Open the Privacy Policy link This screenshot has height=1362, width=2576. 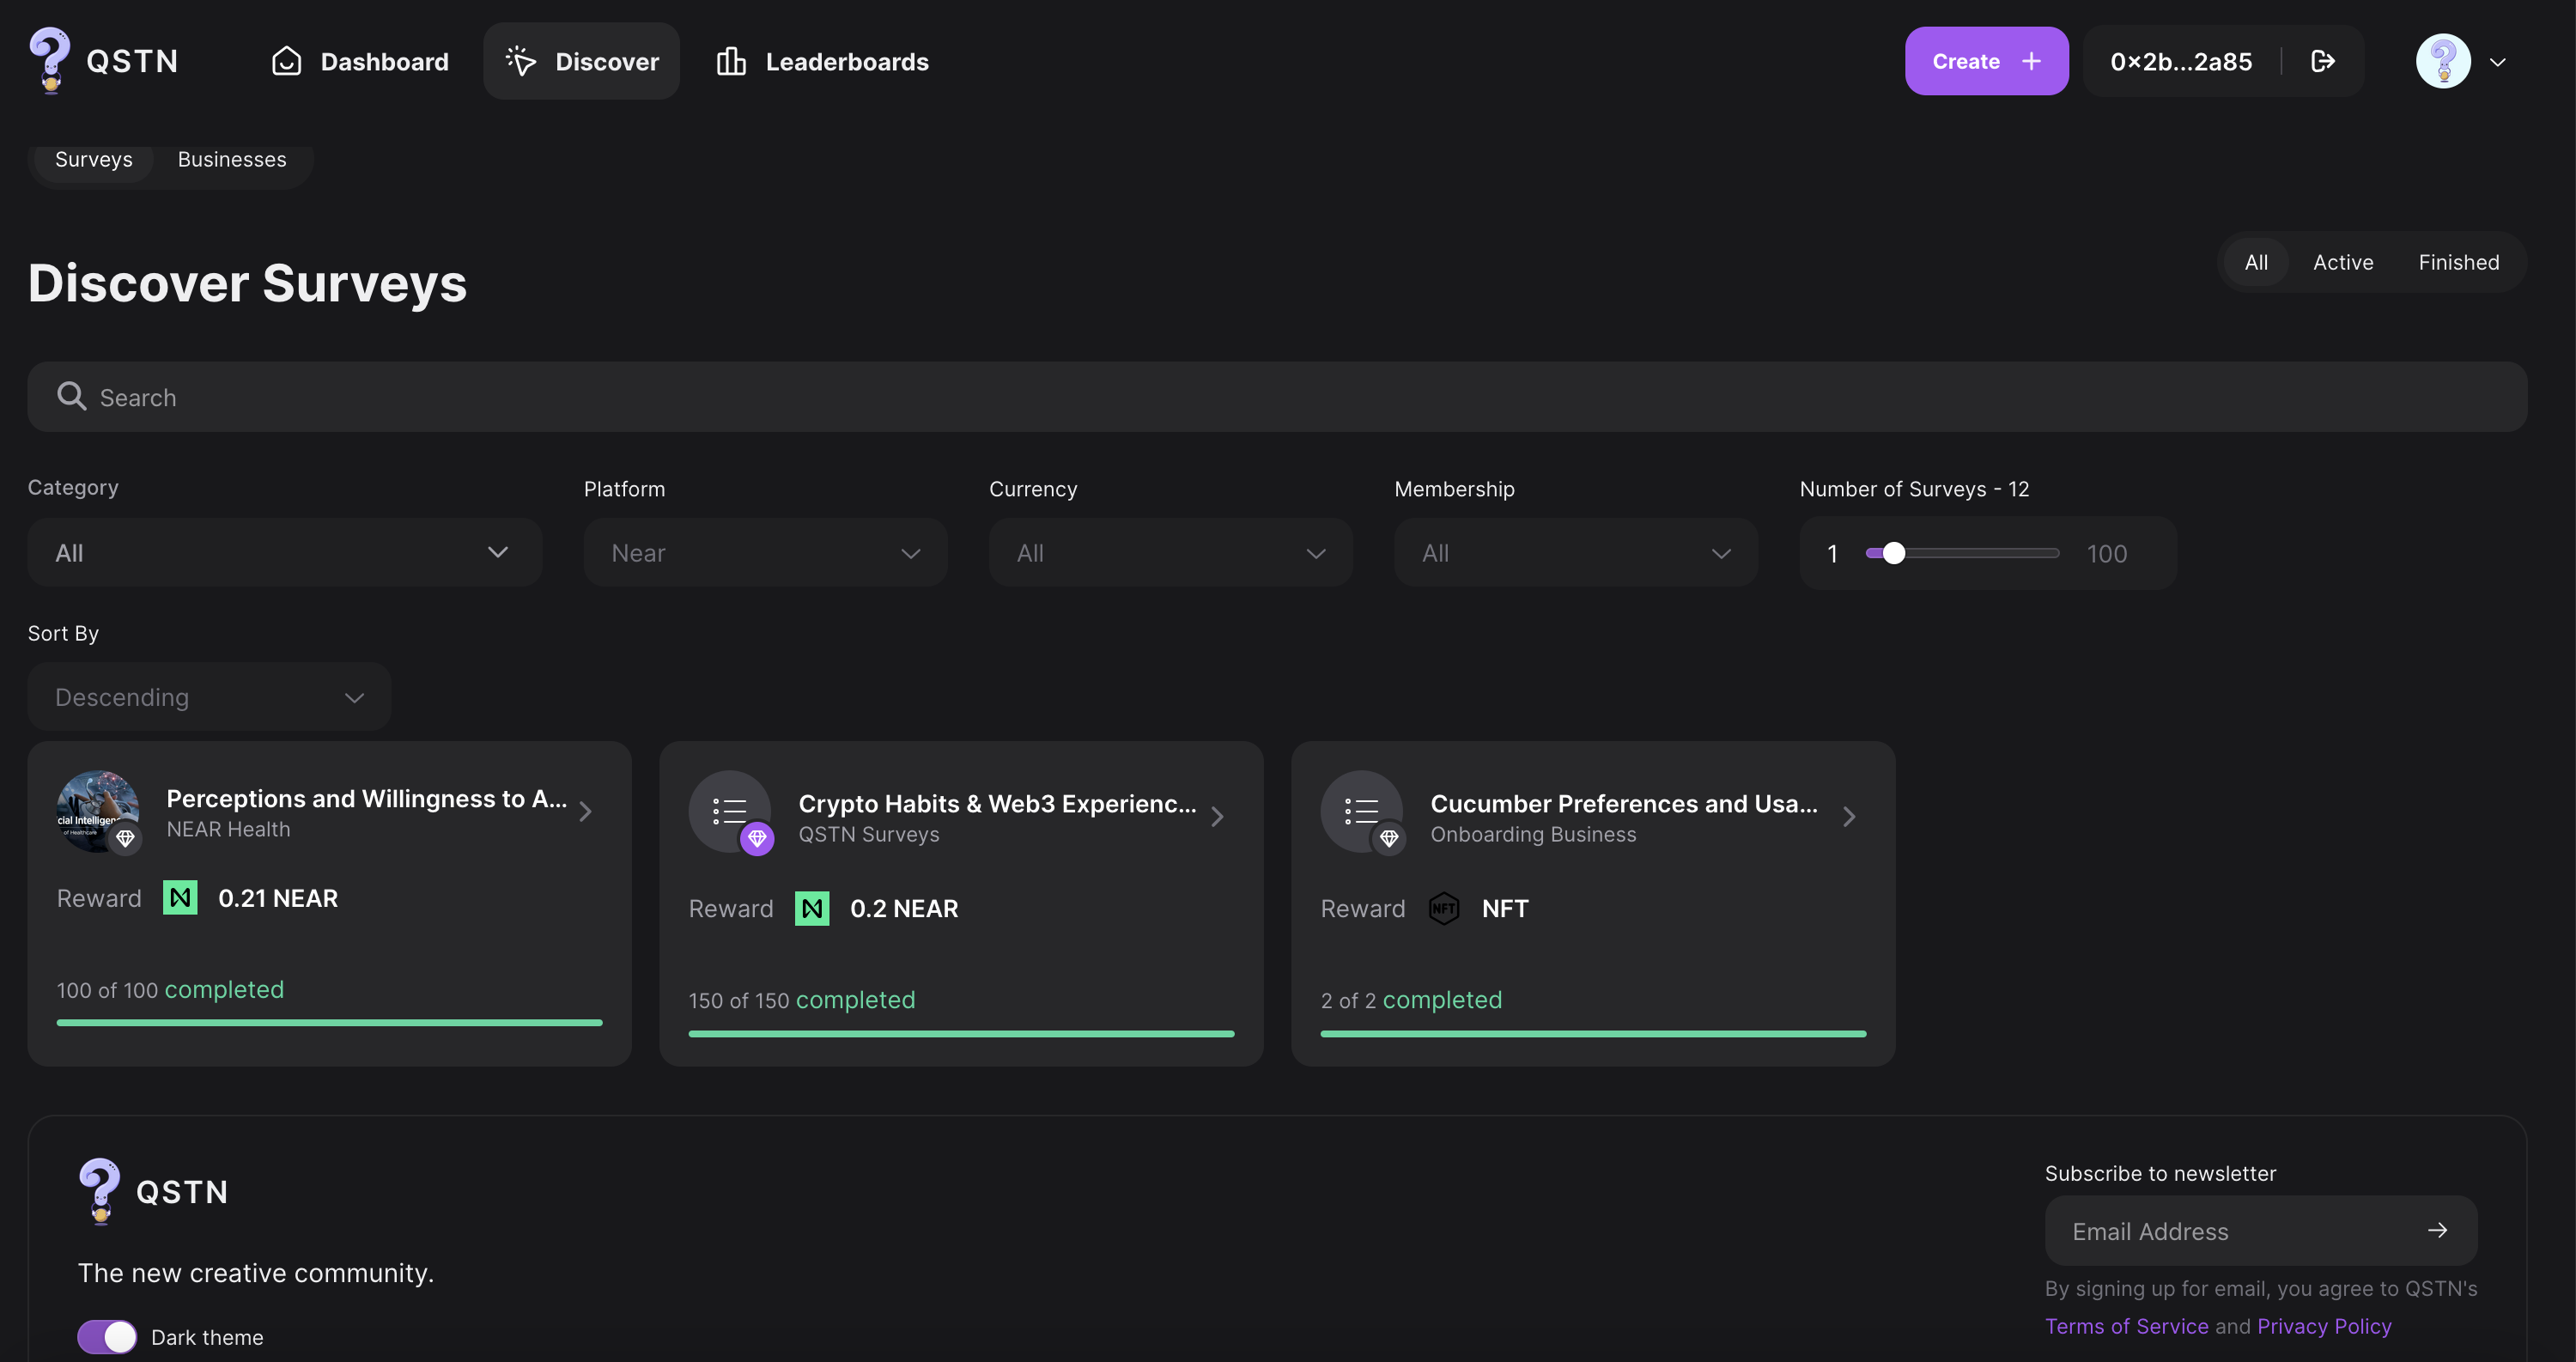[2324, 1326]
